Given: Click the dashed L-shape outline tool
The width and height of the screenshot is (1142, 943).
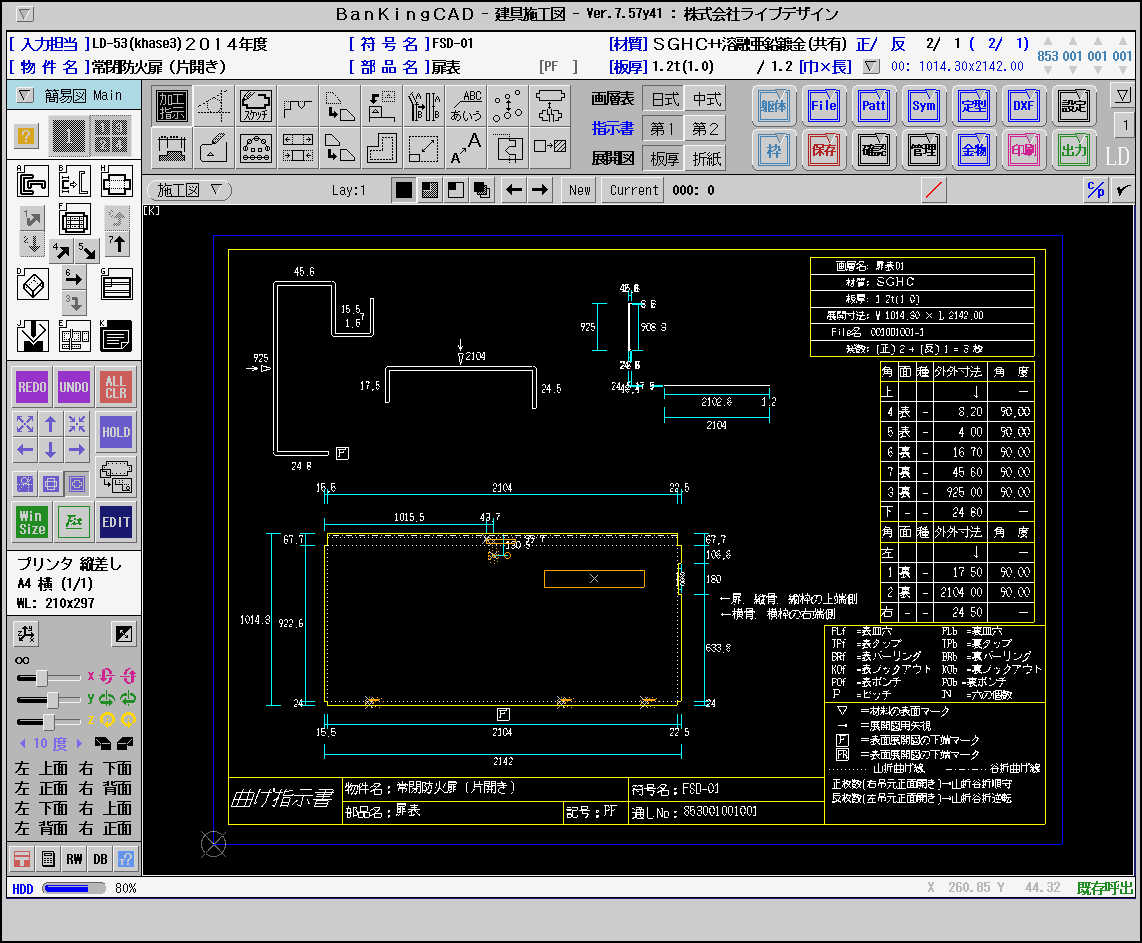Looking at the screenshot, I should click(x=382, y=148).
